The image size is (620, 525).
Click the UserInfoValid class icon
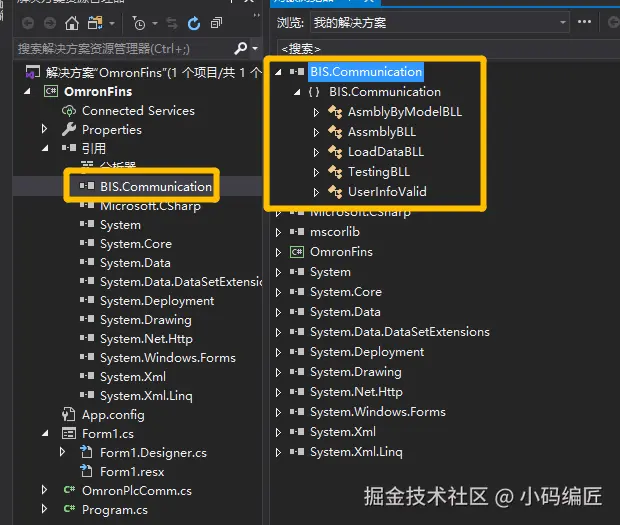coord(335,192)
